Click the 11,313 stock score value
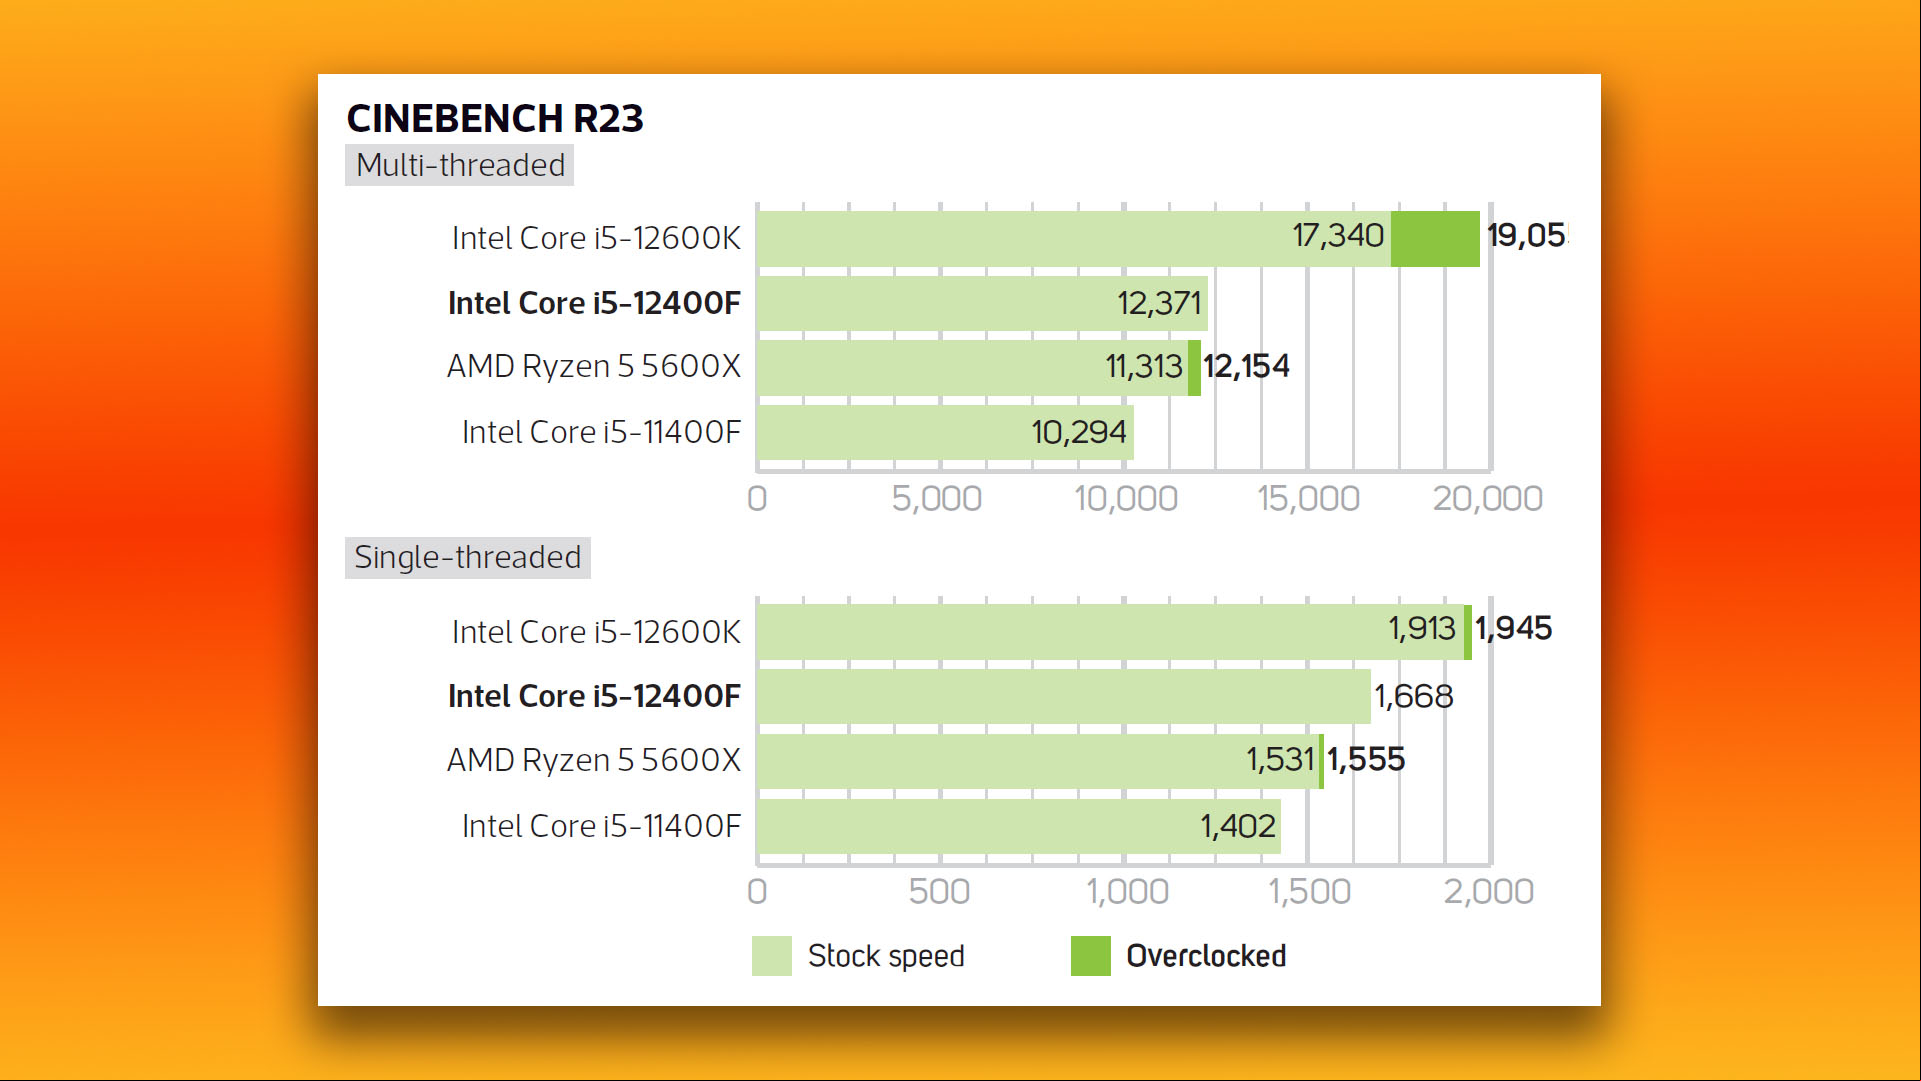This screenshot has width=1921, height=1081. [x=1144, y=367]
